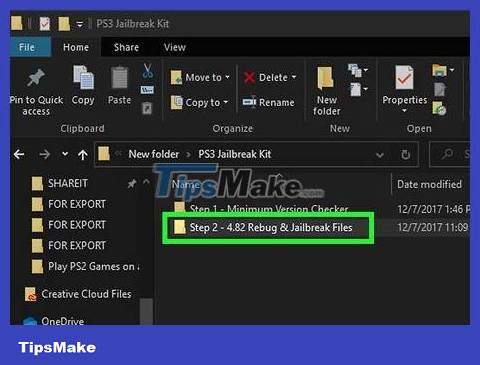The image size is (480, 365).
Task: Open Customize Quick Access Toolbar dropdown
Action: click(80, 24)
